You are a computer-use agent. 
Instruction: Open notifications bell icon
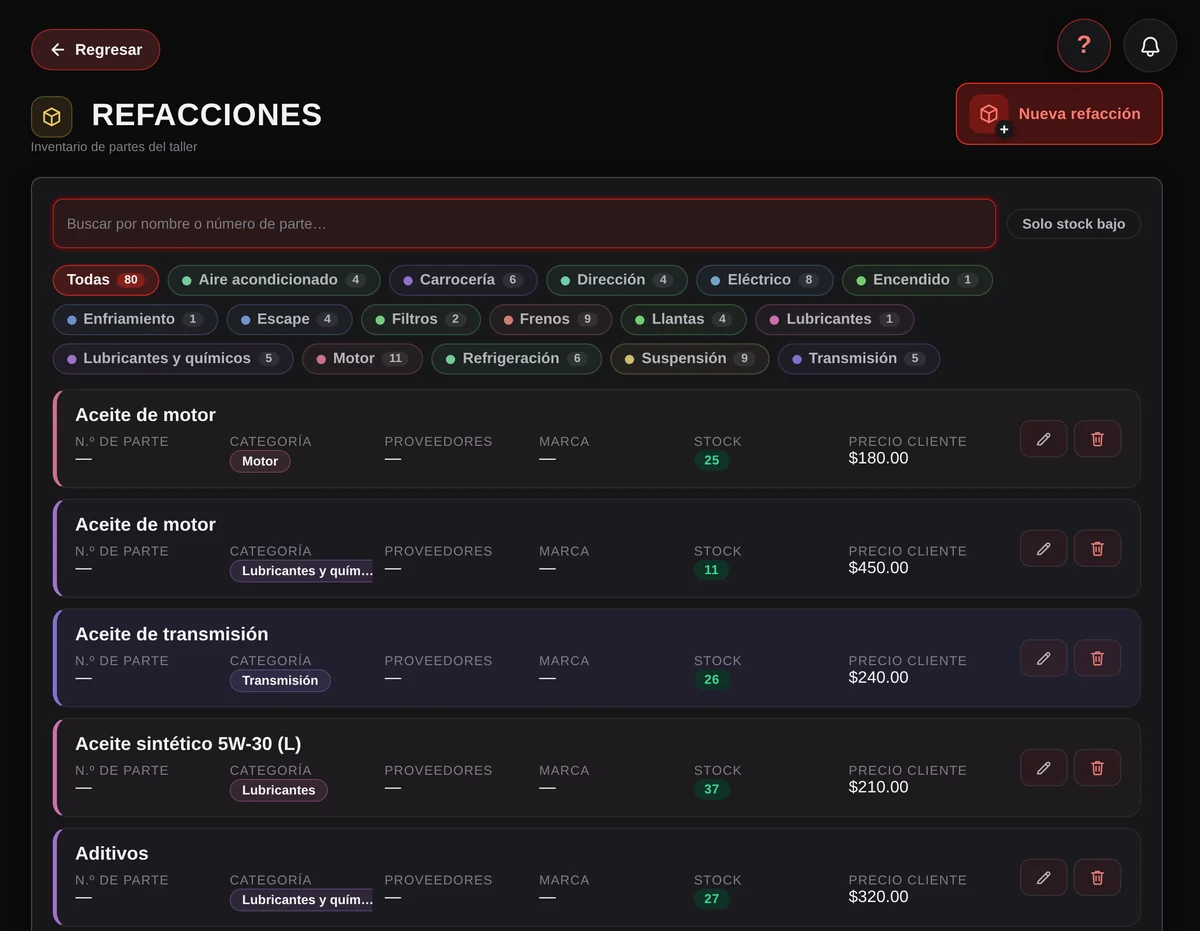pyautogui.click(x=1150, y=46)
